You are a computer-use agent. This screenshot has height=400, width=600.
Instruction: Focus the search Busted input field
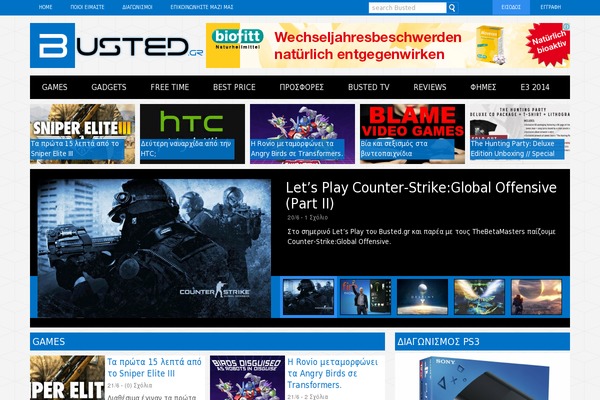click(x=407, y=8)
